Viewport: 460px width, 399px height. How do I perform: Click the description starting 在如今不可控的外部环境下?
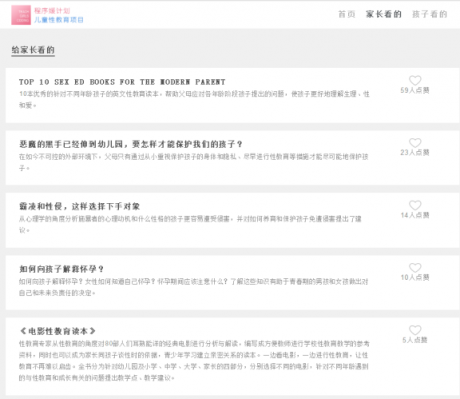click(194, 162)
